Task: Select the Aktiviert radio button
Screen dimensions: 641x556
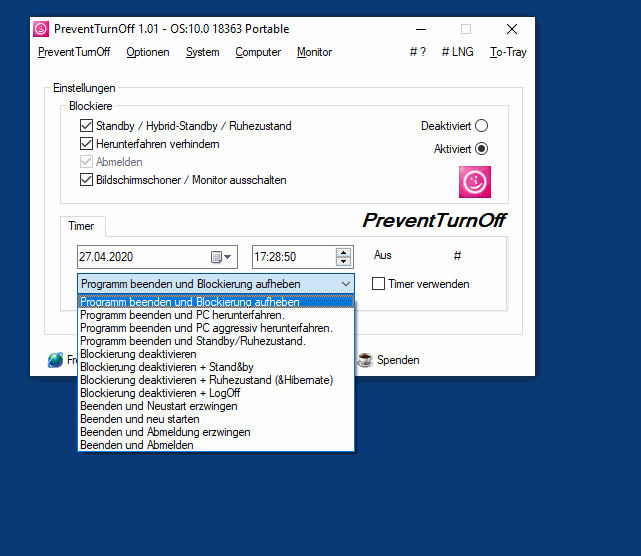Action: click(482, 148)
